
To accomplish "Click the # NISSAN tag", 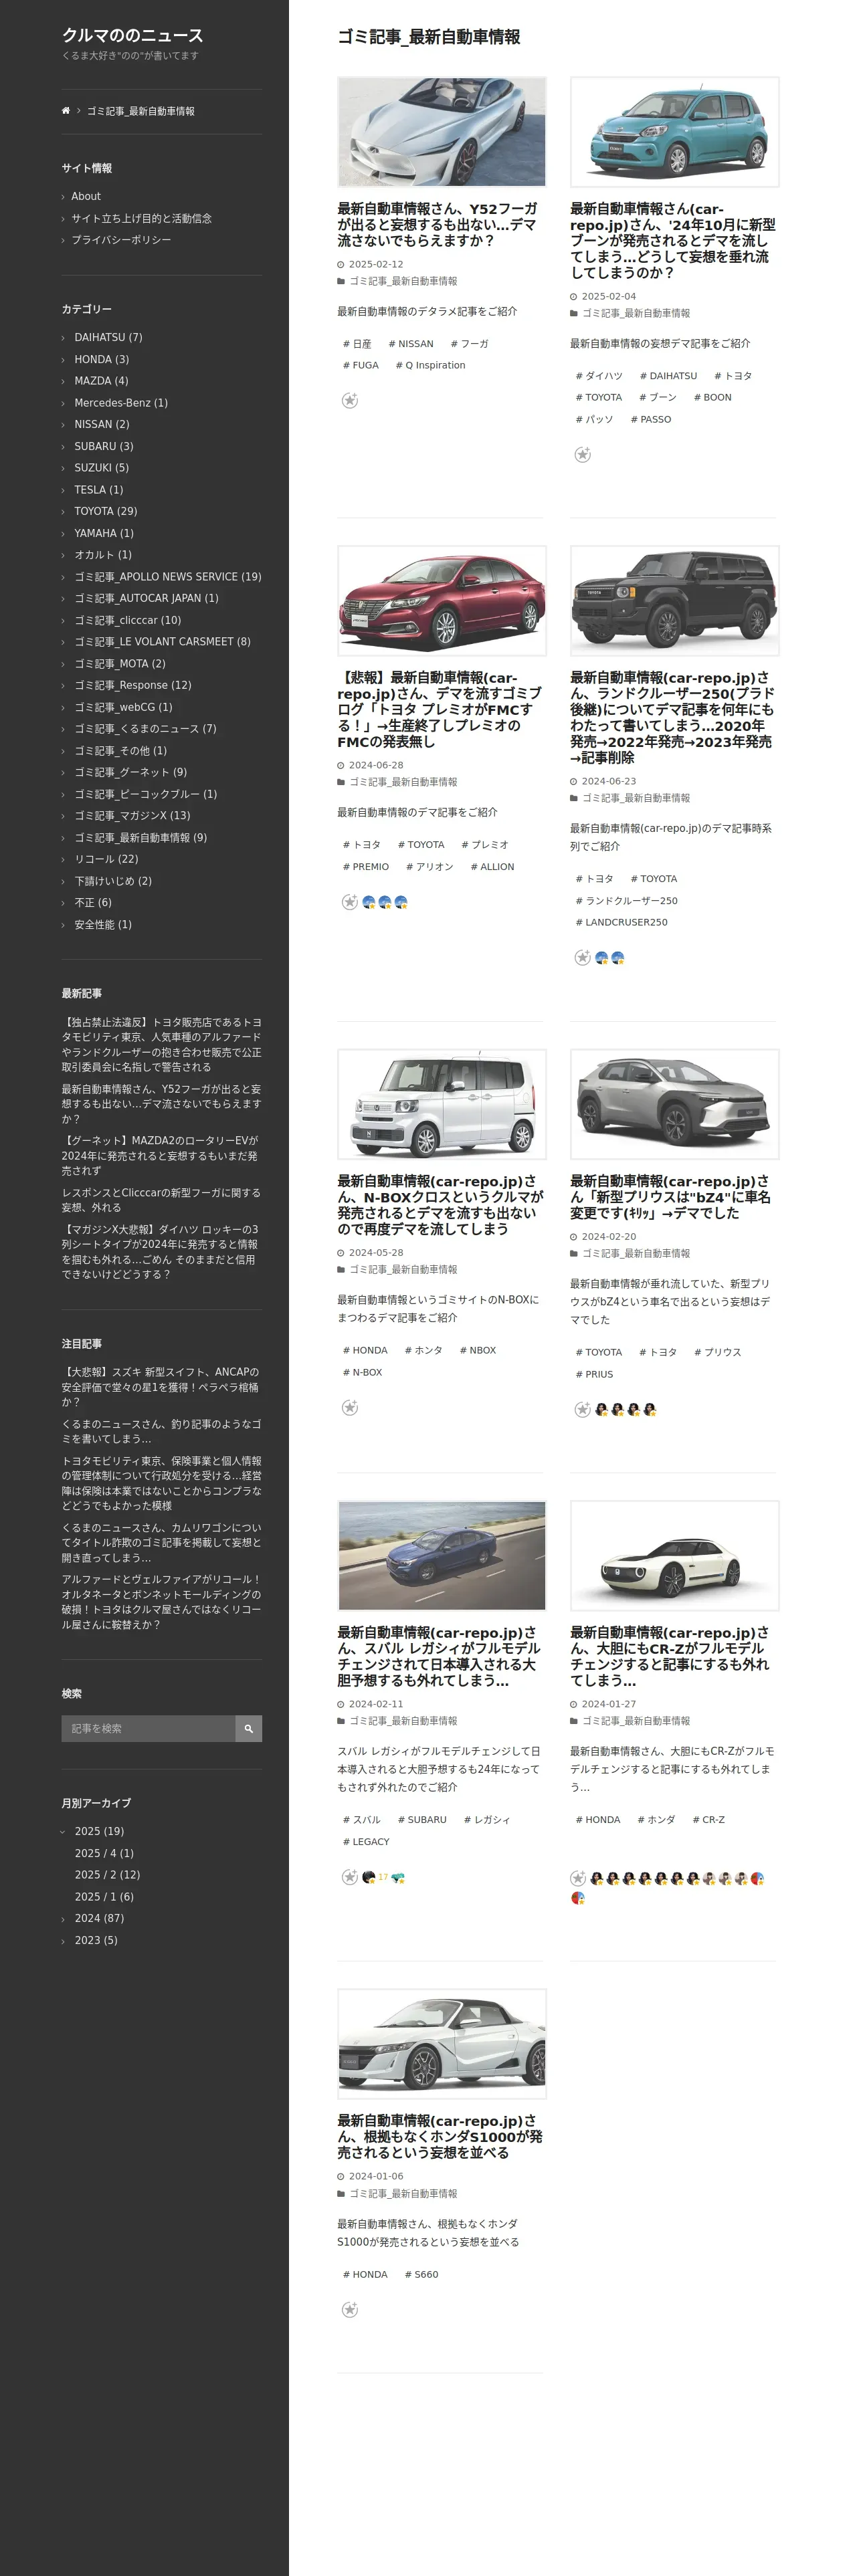I will (411, 344).
